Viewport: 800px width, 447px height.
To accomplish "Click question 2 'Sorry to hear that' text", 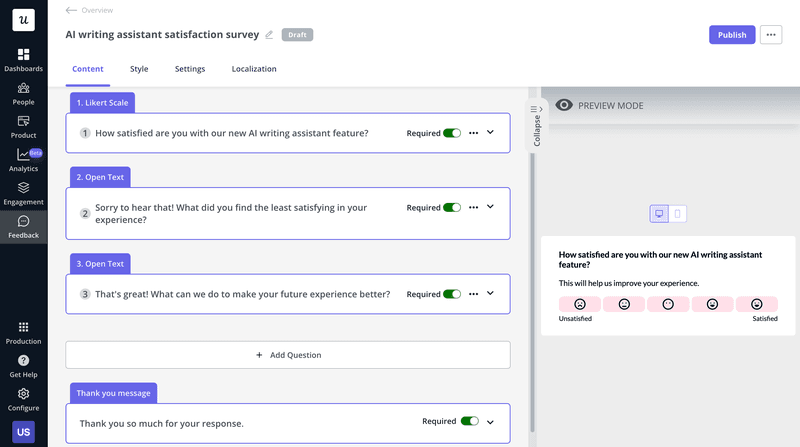I will click(x=231, y=214).
